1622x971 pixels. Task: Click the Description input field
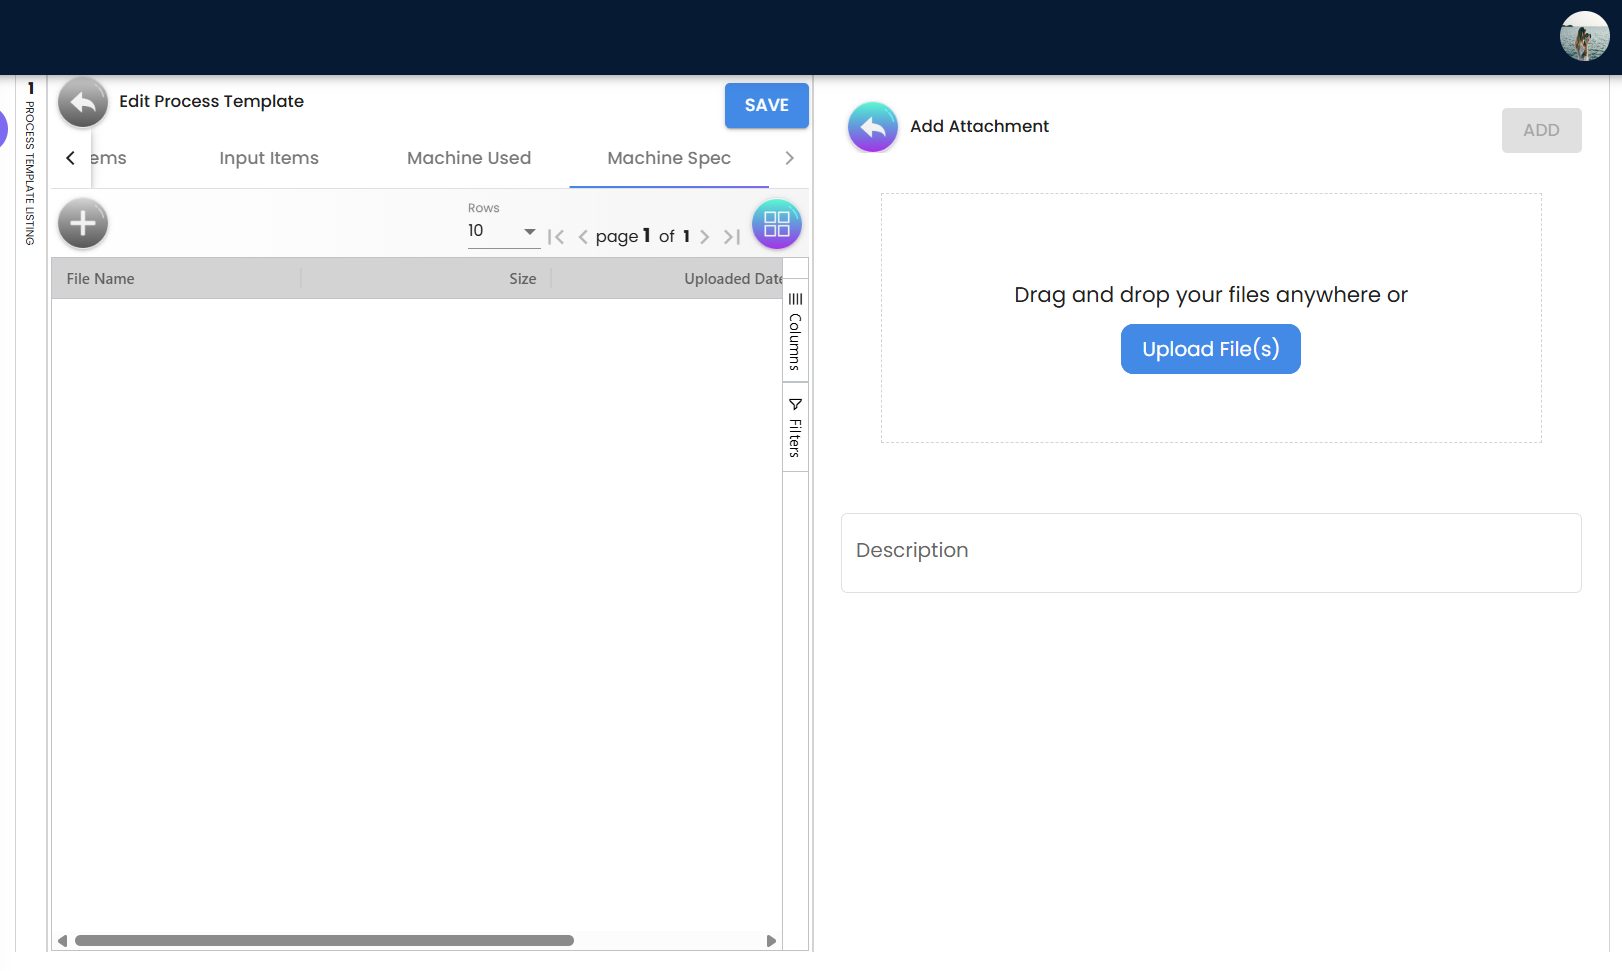coord(1210,552)
